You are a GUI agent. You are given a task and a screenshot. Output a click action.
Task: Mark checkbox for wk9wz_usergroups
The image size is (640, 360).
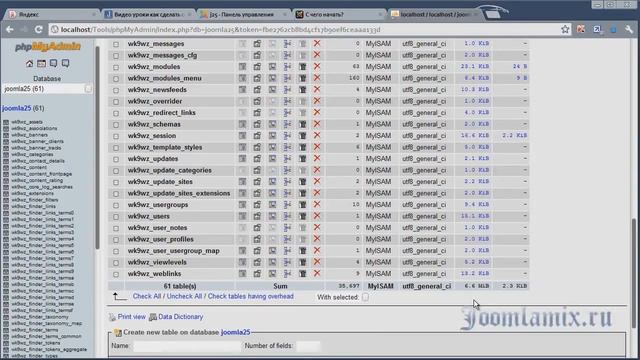tap(116, 205)
